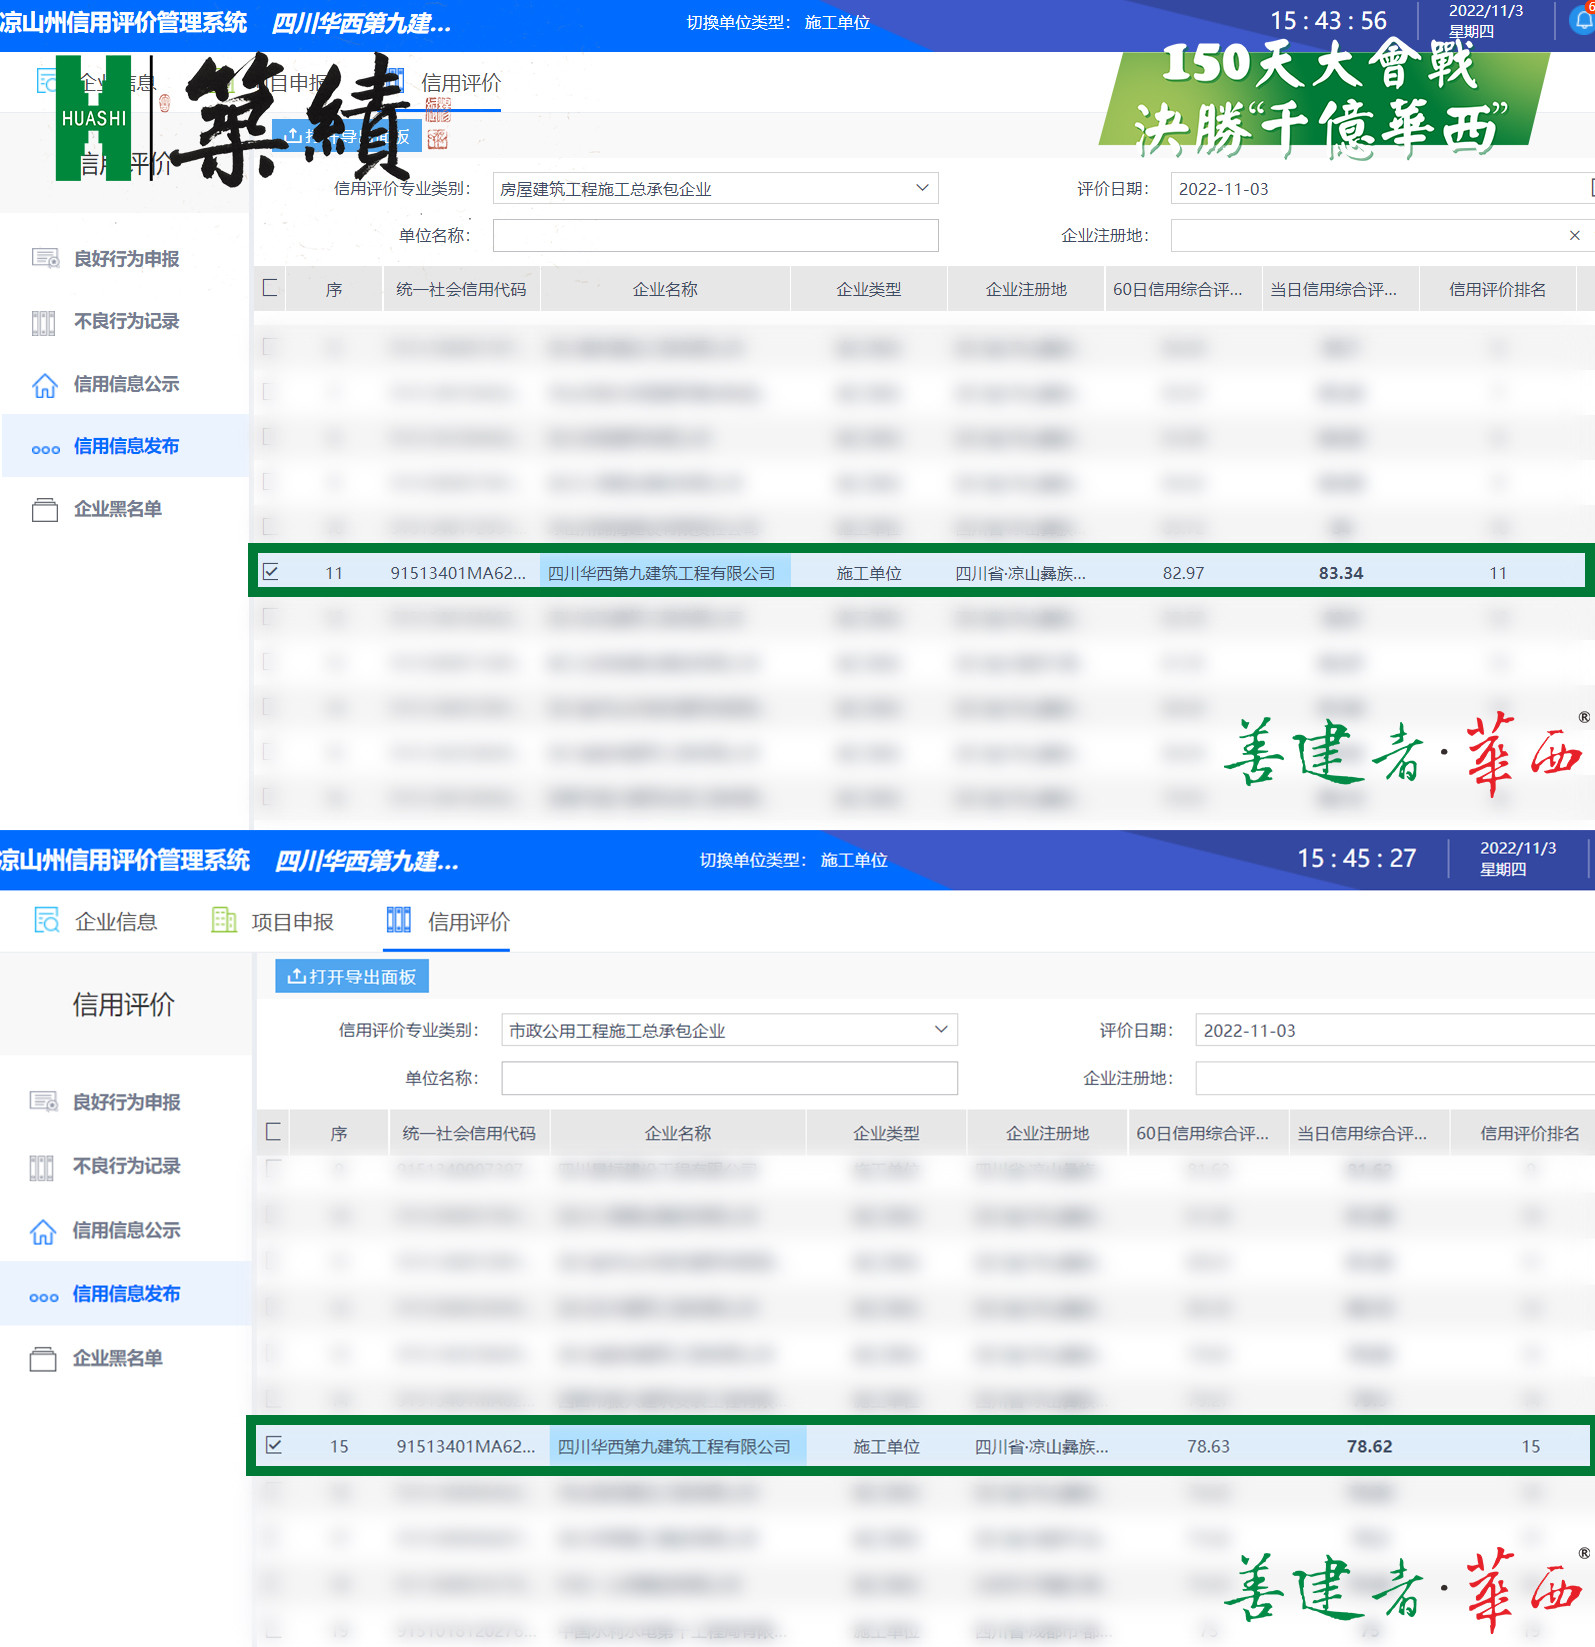Toggle the header select-all checkbox in lower table
The height and width of the screenshot is (1647, 1595).
click(273, 1132)
